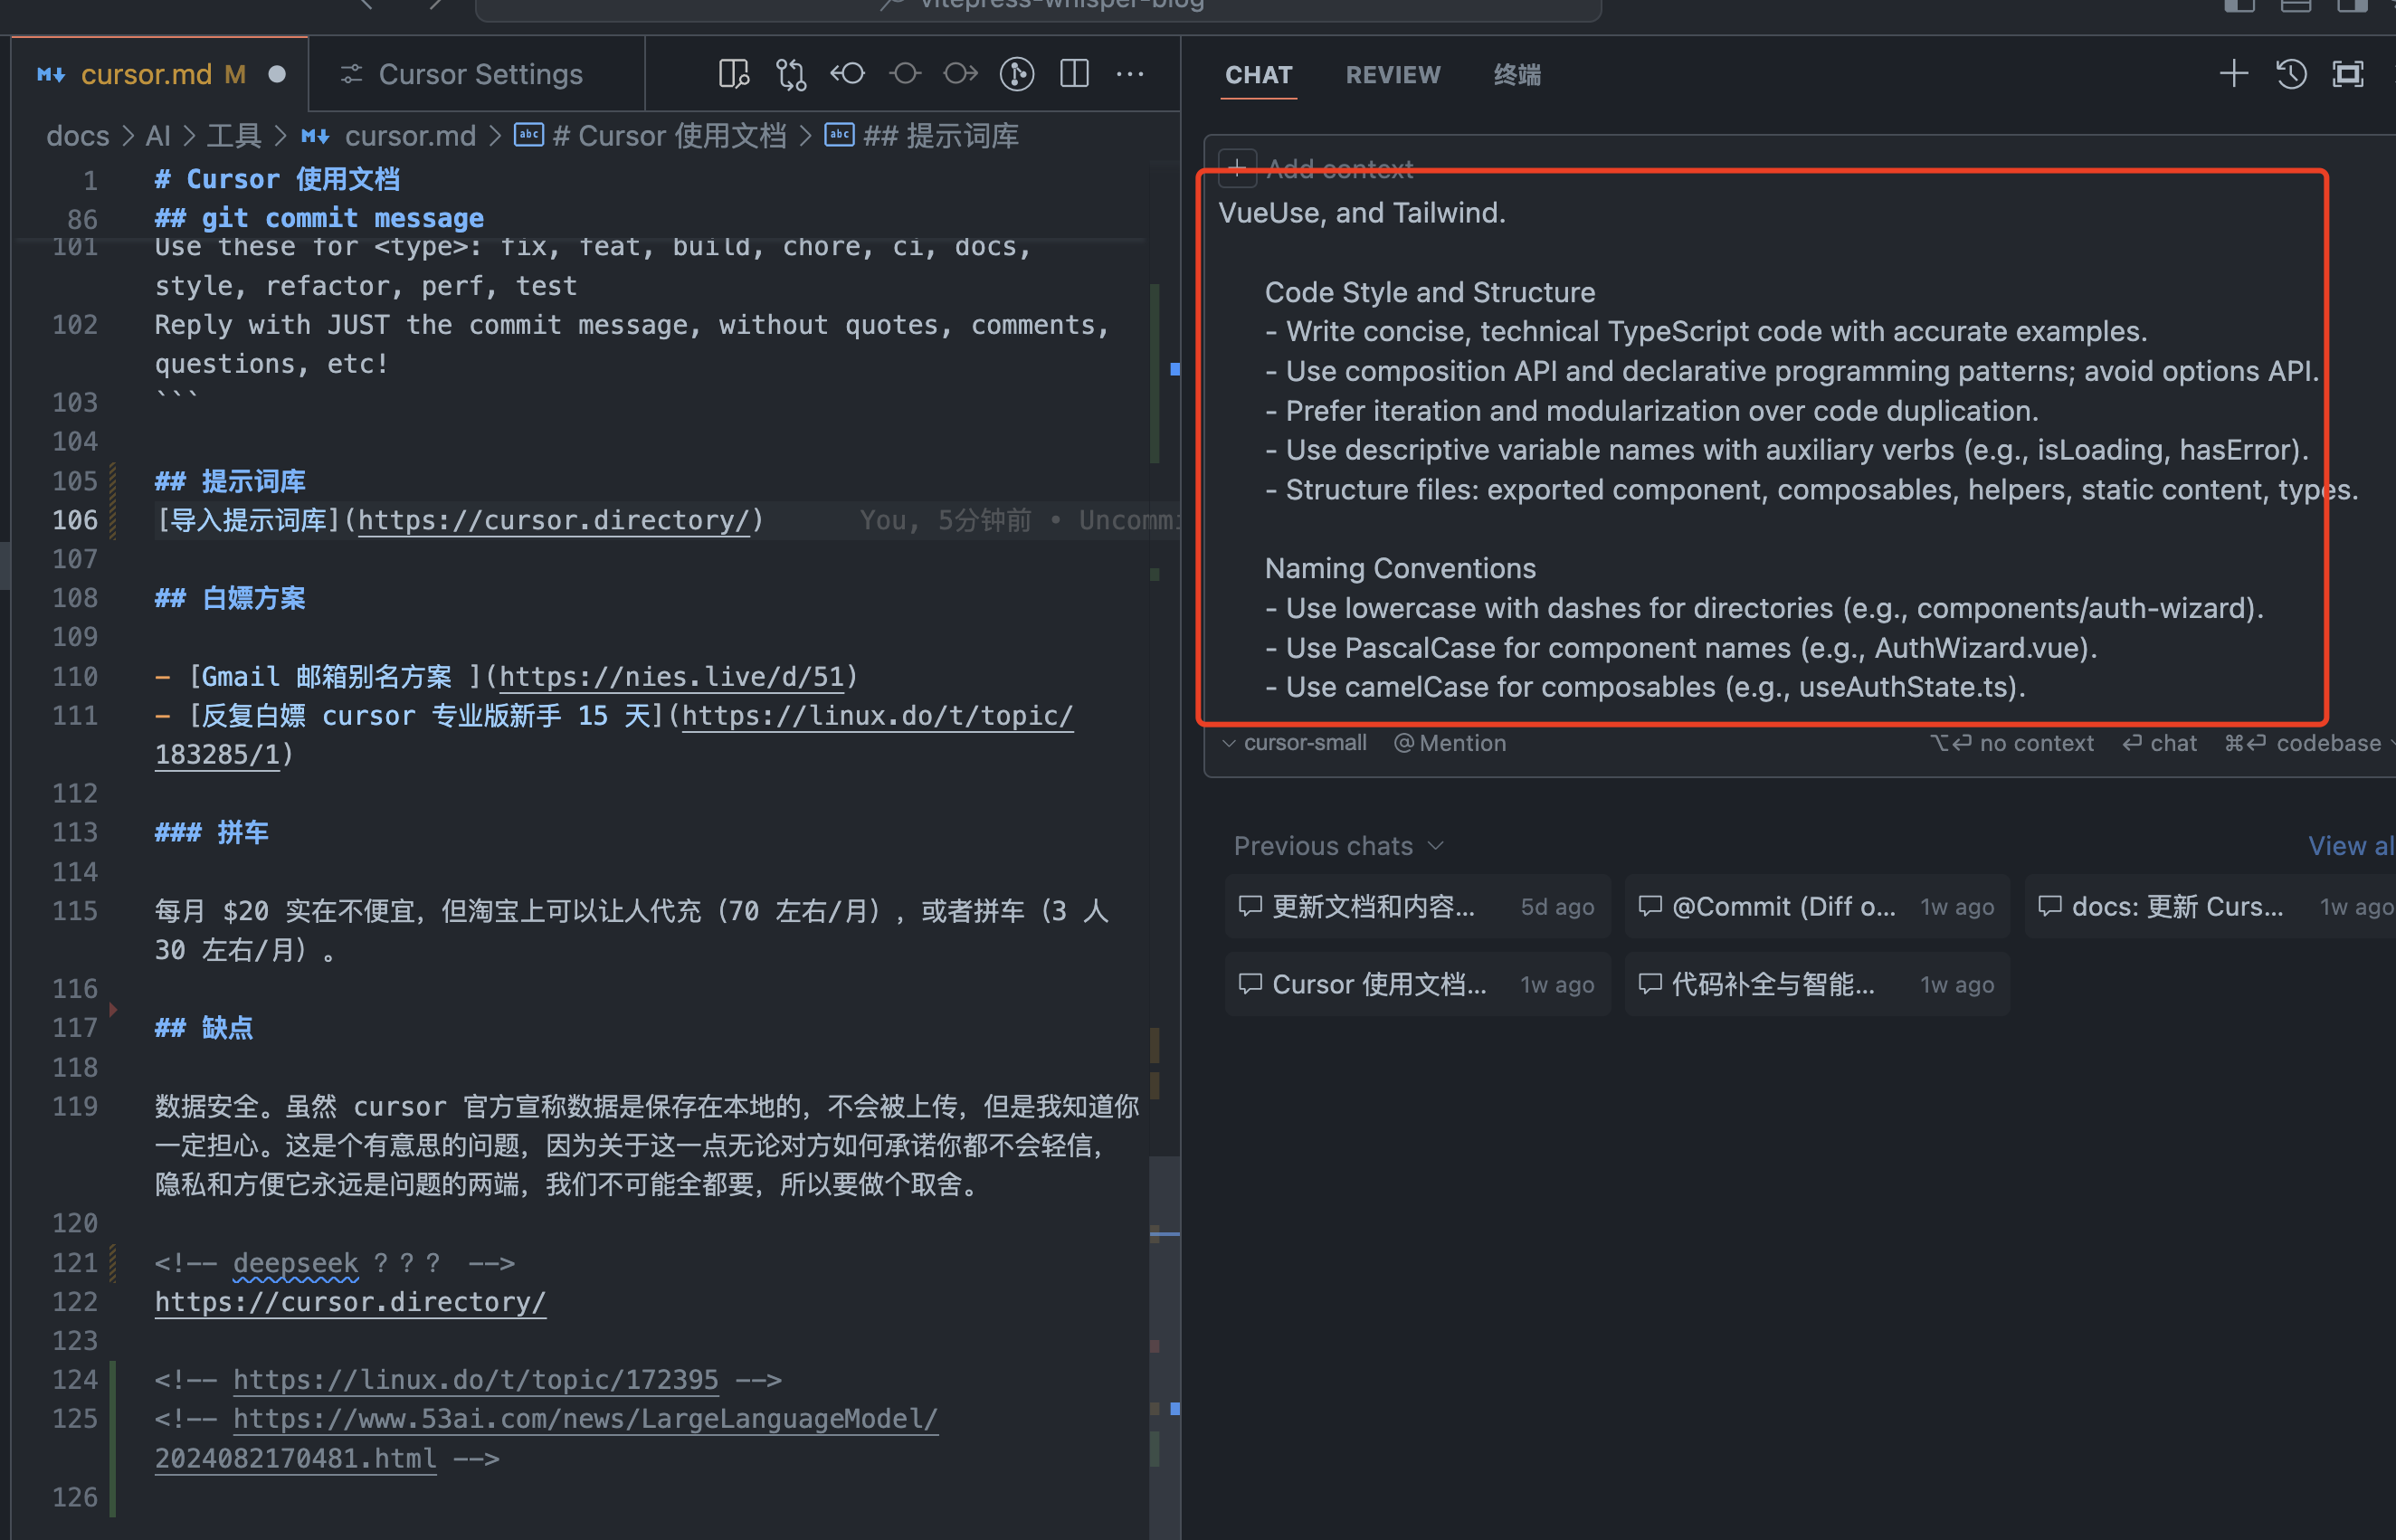Click the Add context plus button

tap(1237, 167)
